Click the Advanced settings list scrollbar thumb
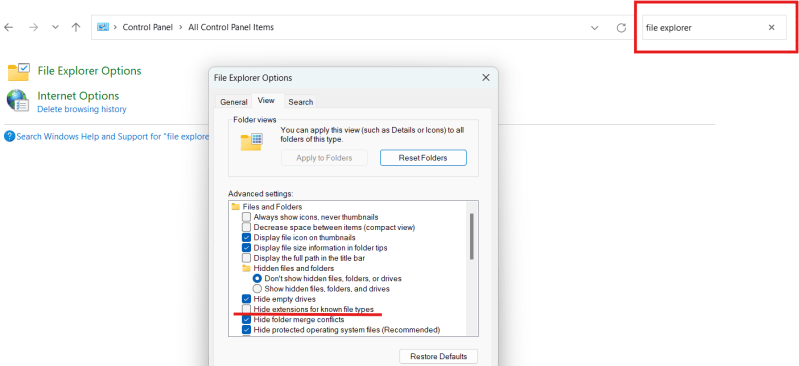Screen dimensions: 799x366 tap(472, 237)
